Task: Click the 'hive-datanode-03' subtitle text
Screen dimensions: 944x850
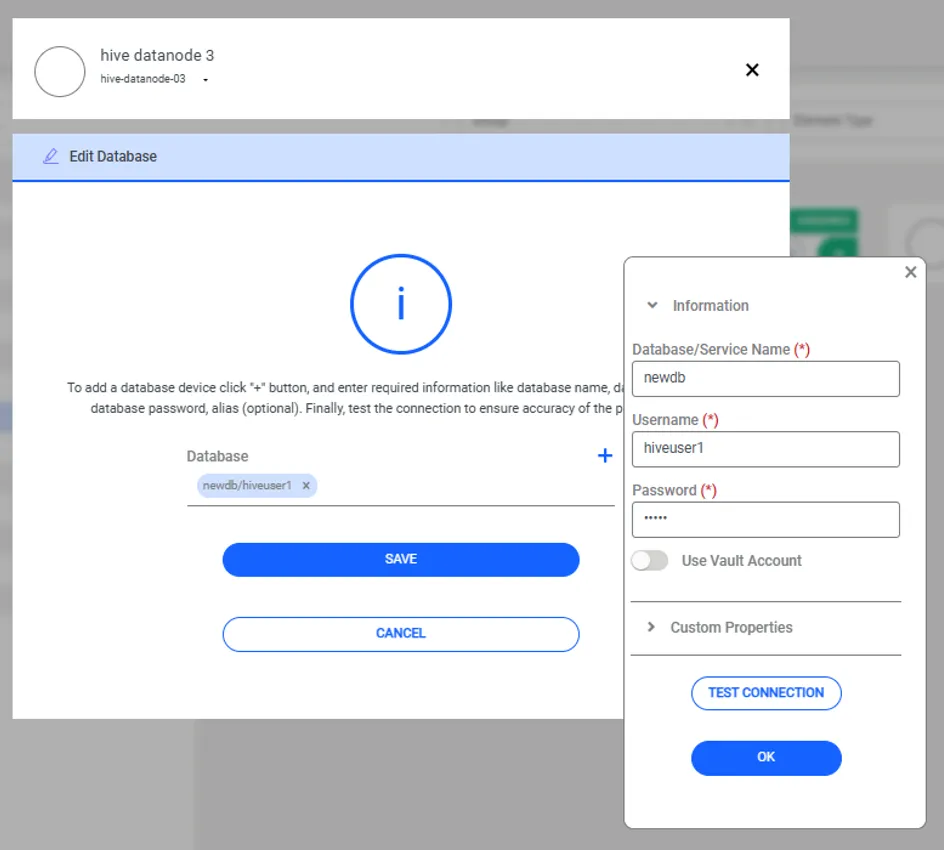Action: (143, 79)
